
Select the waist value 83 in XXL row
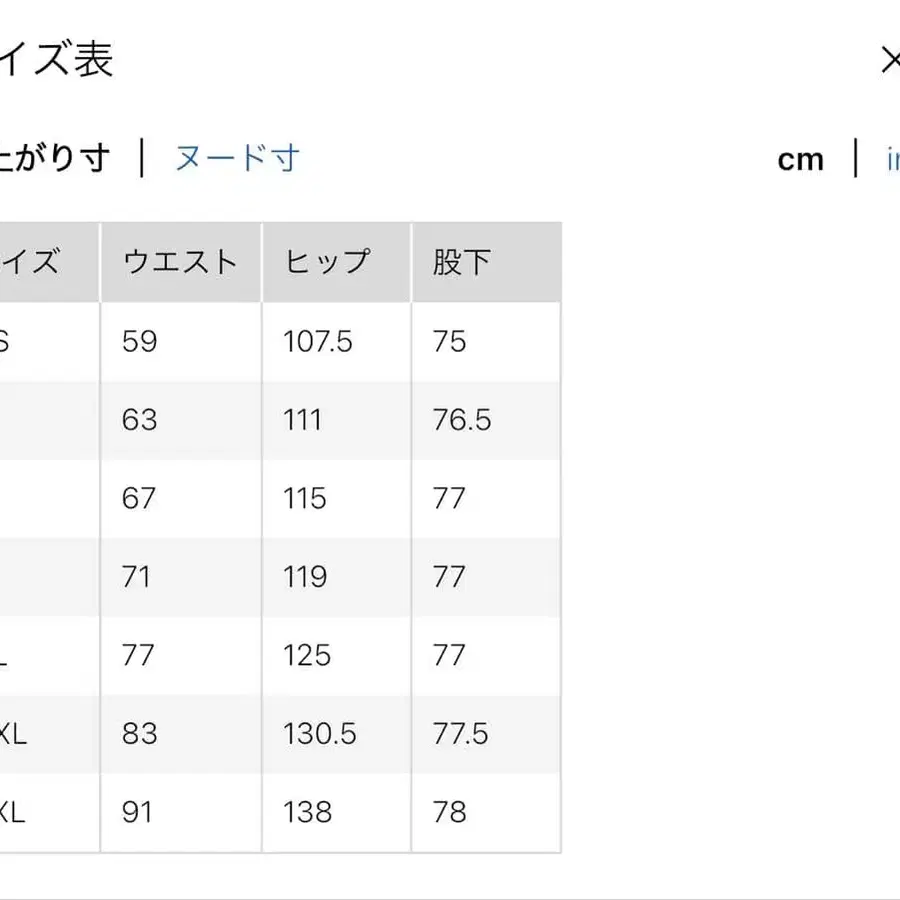pyautogui.click(x=141, y=734)
